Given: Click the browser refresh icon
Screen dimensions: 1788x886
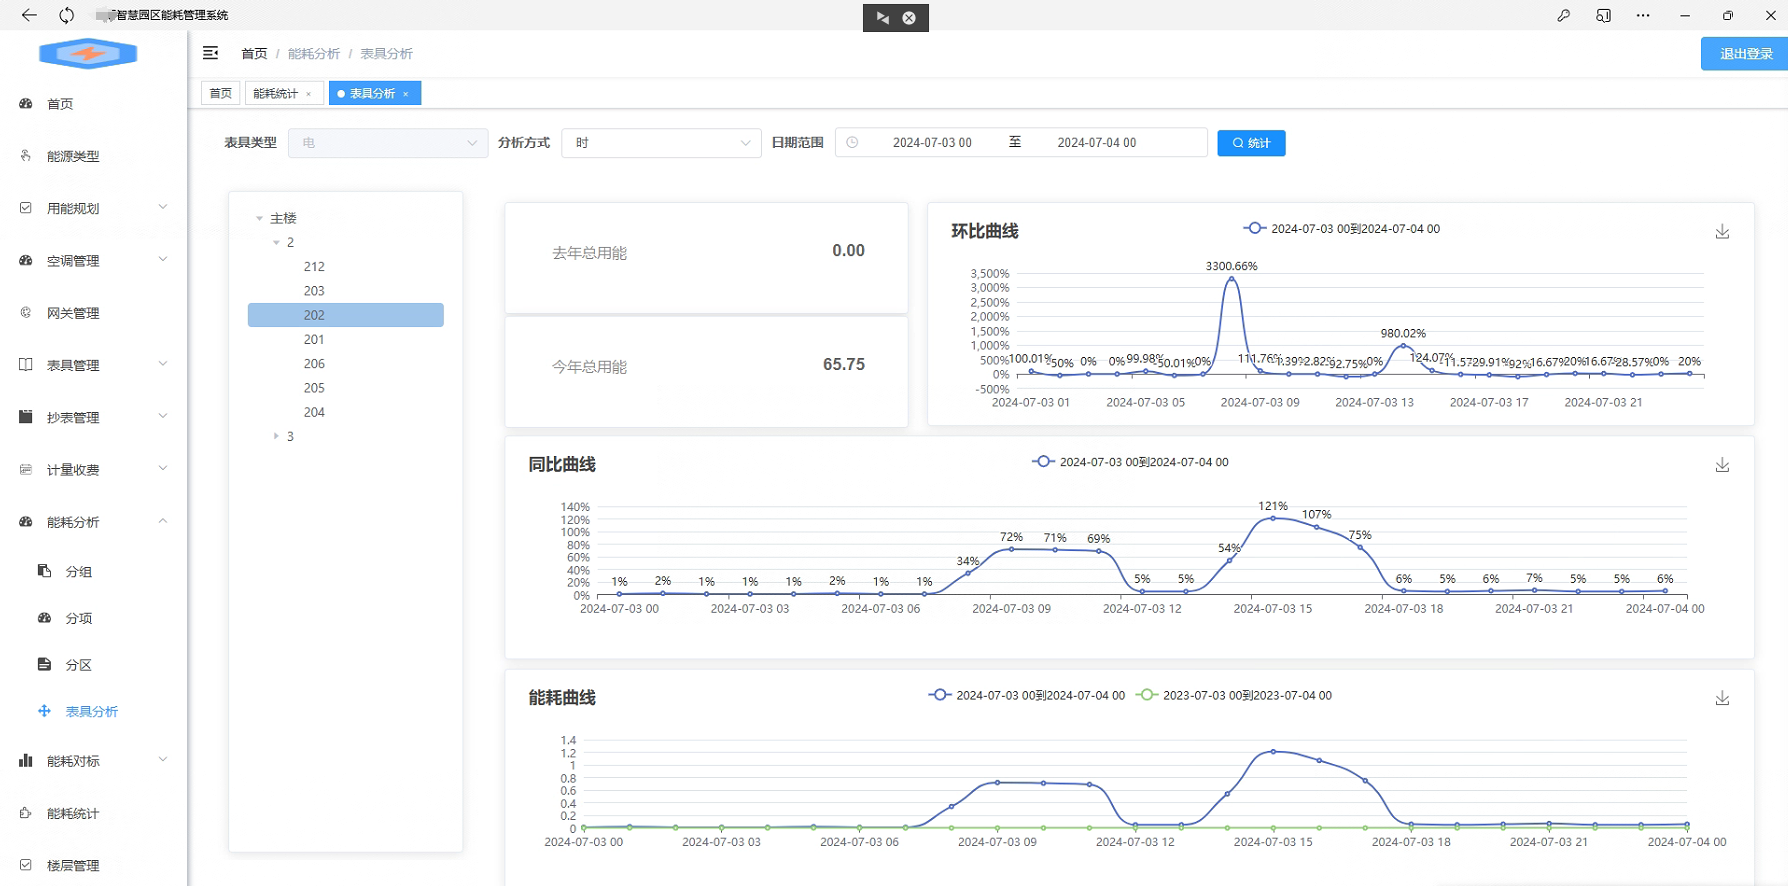Looking at the screenshot, I should click(x=66, y=15).
